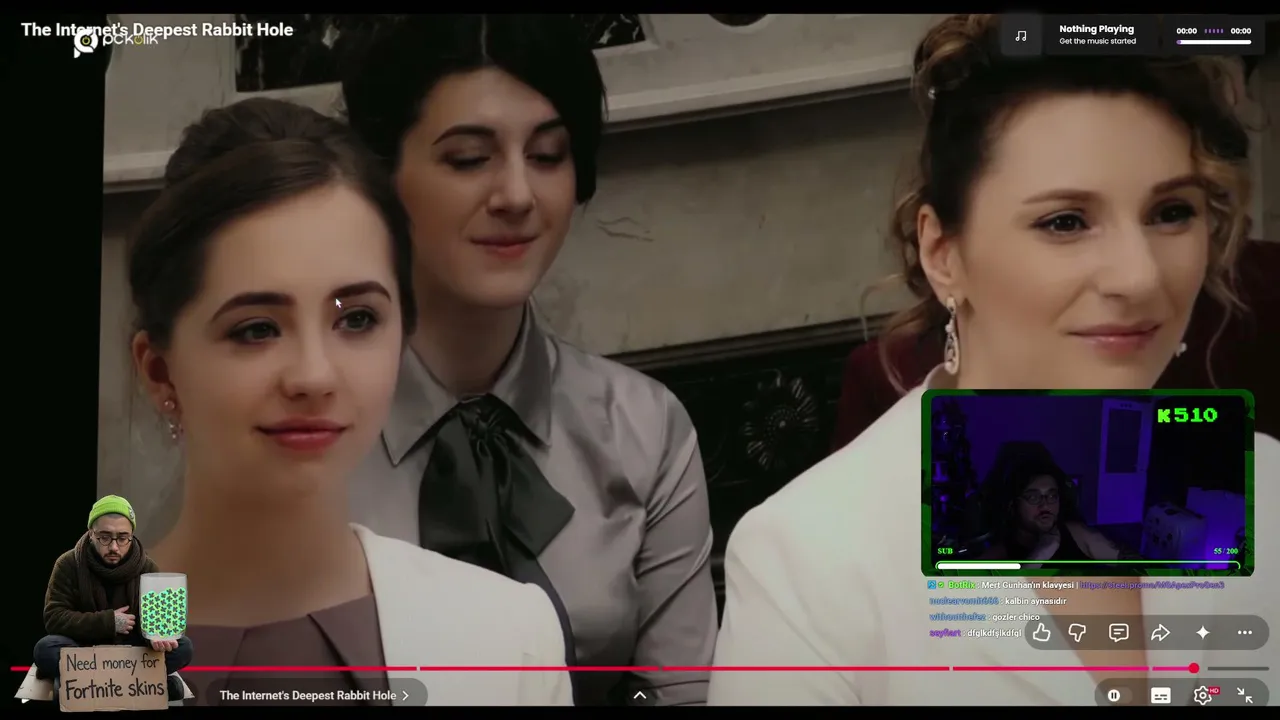Toggle subtitles with the captions icon

(1161, 695)
